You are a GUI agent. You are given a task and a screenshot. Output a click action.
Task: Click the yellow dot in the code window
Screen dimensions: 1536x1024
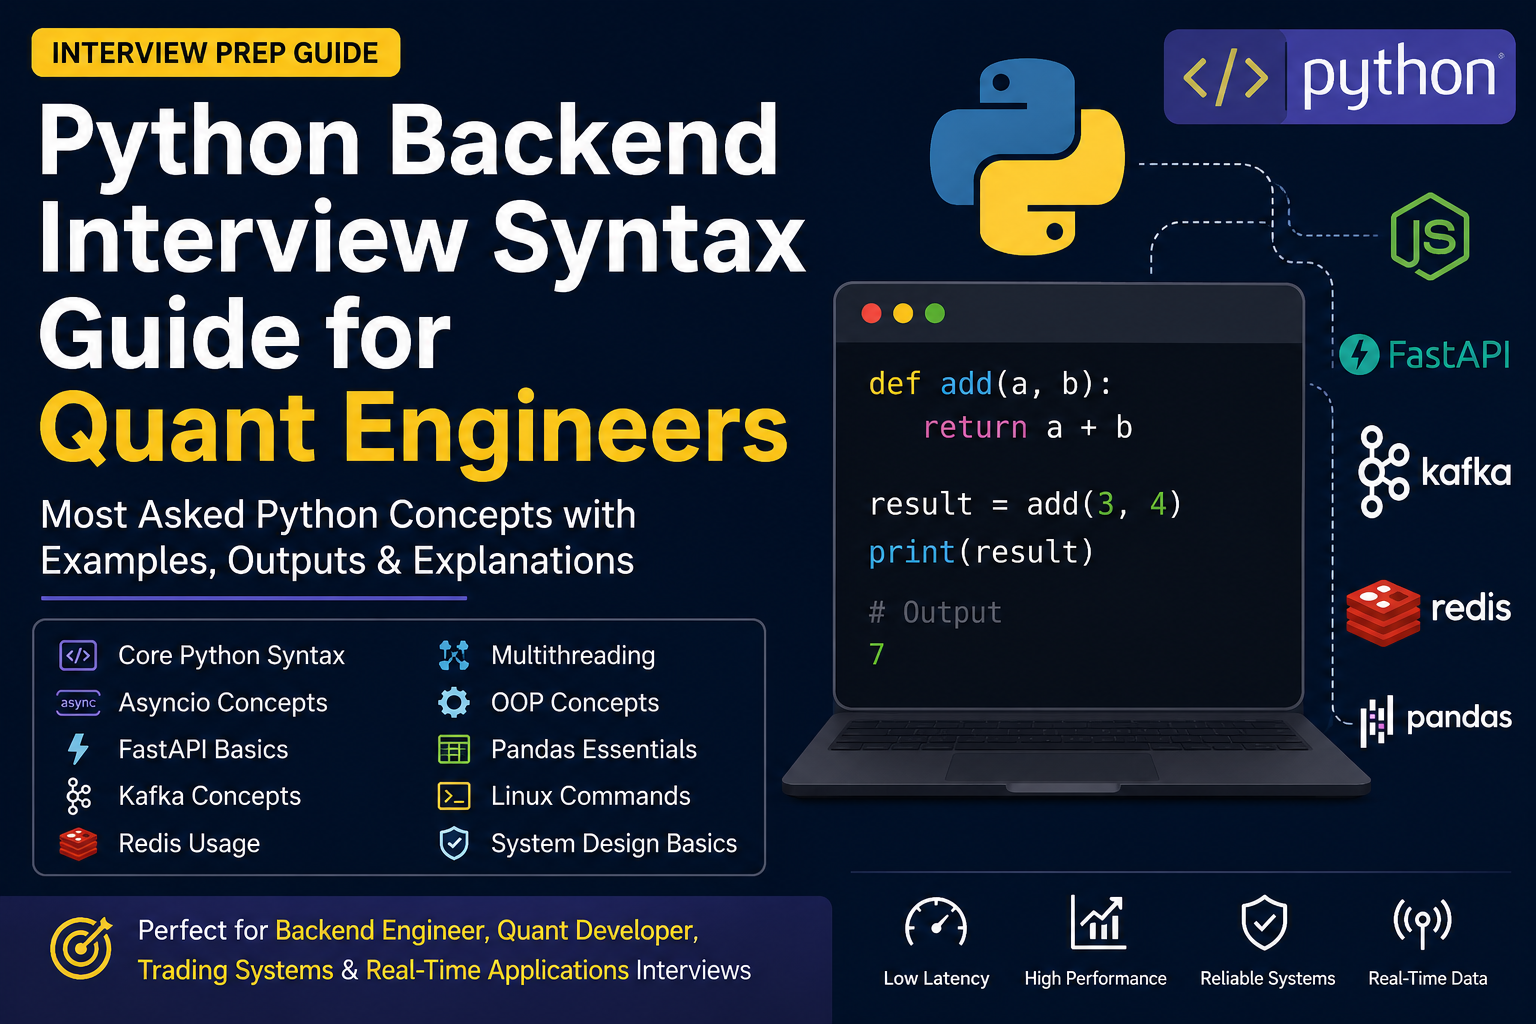903,314
